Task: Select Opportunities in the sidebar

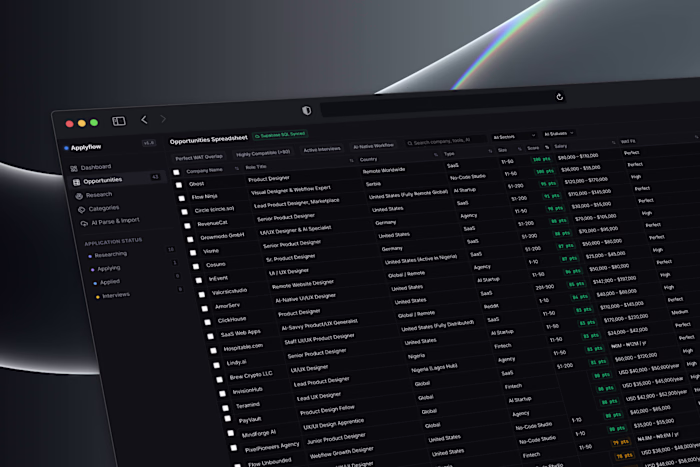Action: pyautogui.click(x=117, y=179)
